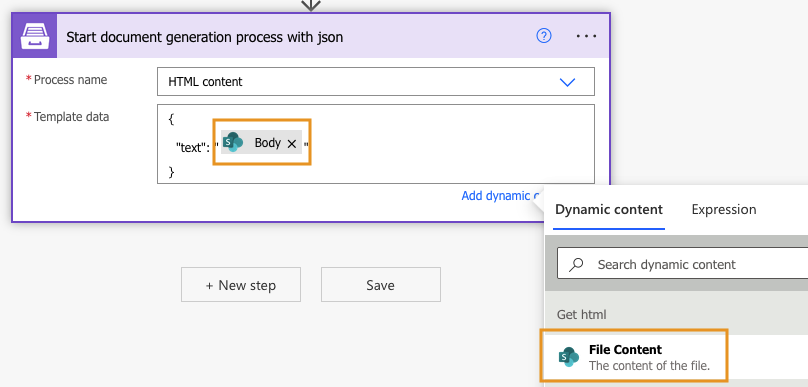Image resolution: width=808 pixels, height=387 pixels.
Task: Click the action title Start document generation
Action: (x=205, y=37)
